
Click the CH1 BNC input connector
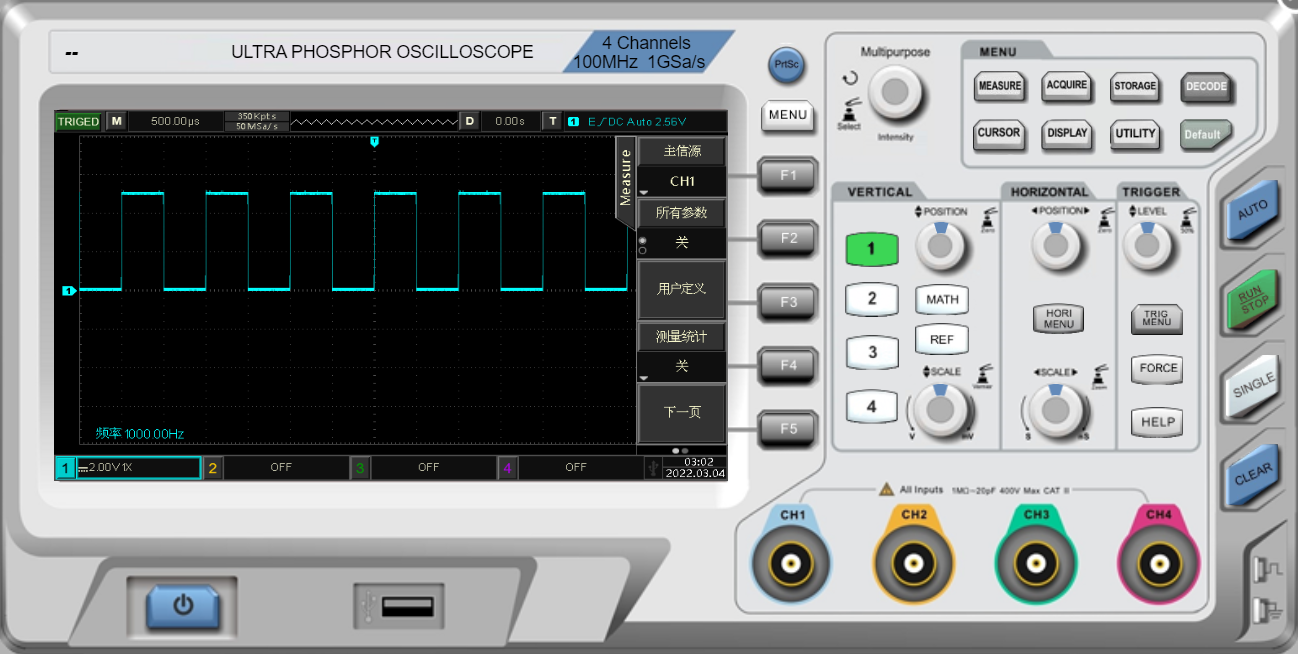[x=792, y=565]
